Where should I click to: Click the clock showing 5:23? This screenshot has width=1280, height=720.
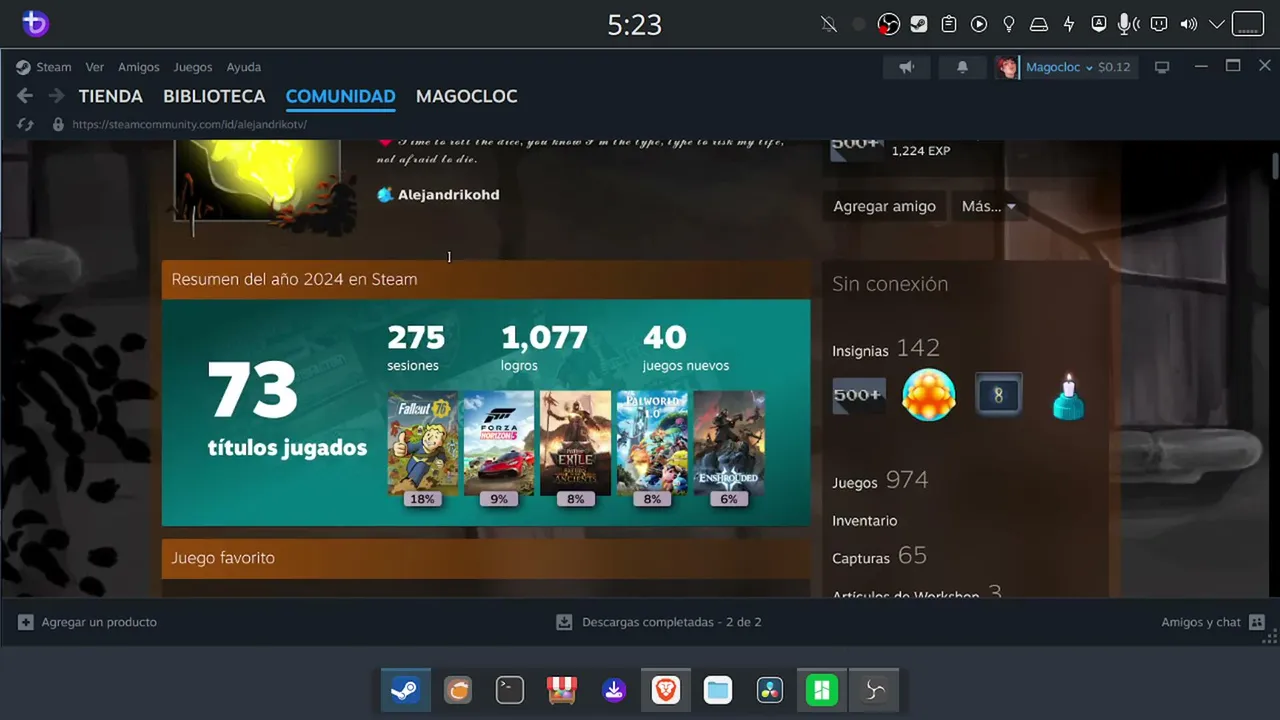635,24
